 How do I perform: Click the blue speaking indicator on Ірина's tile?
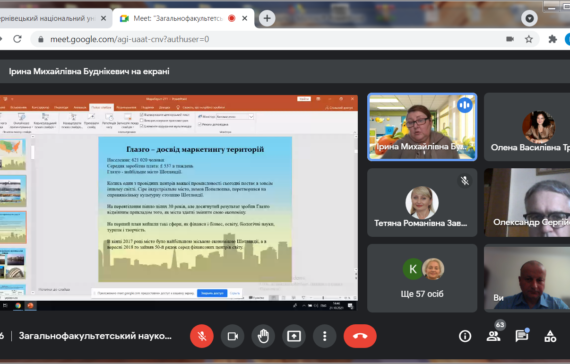click(465, 105)
